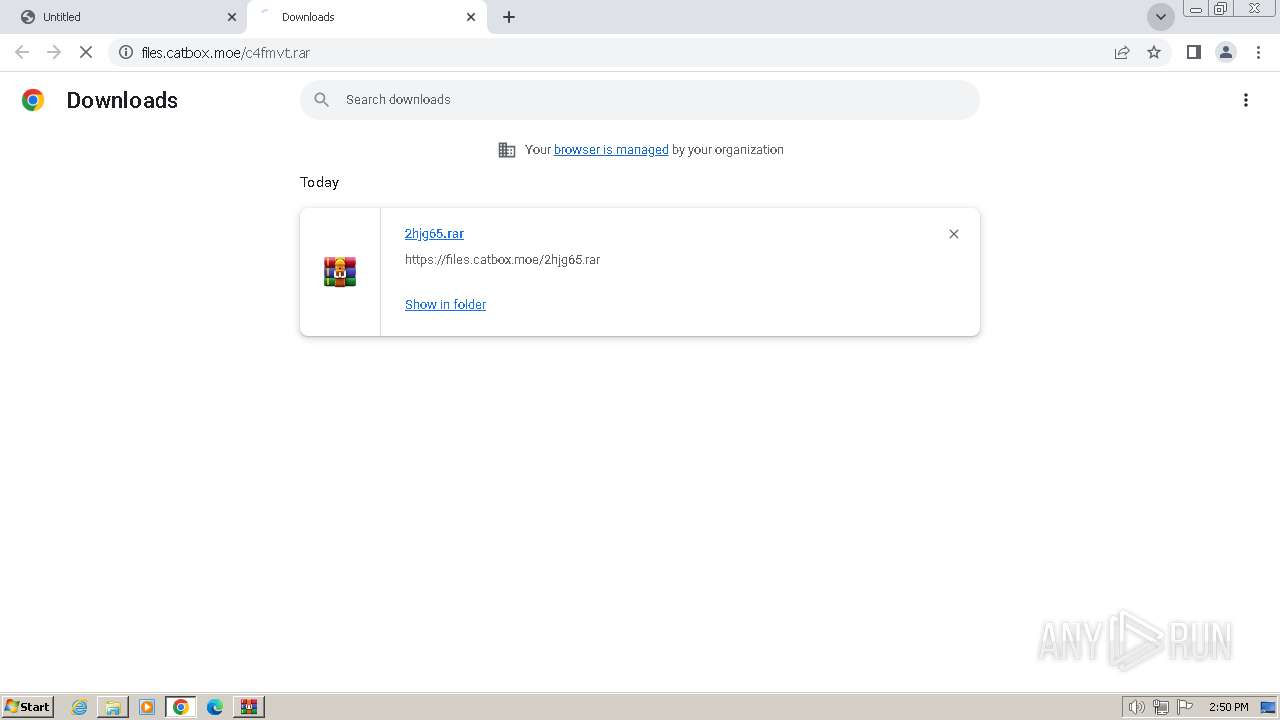Viewport: 1280px width, 720px height.
Task: Close the Downloads tab
Action: tap(471, 17)
